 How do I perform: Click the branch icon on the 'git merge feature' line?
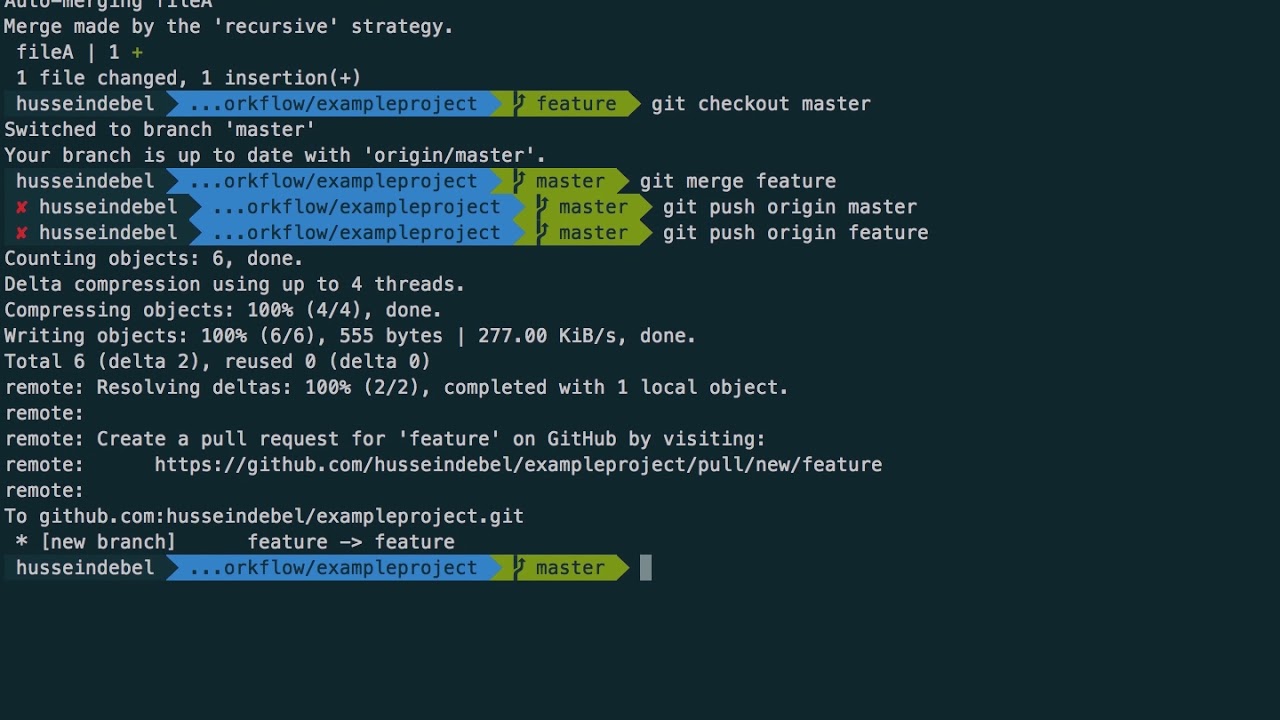point(520,181)
